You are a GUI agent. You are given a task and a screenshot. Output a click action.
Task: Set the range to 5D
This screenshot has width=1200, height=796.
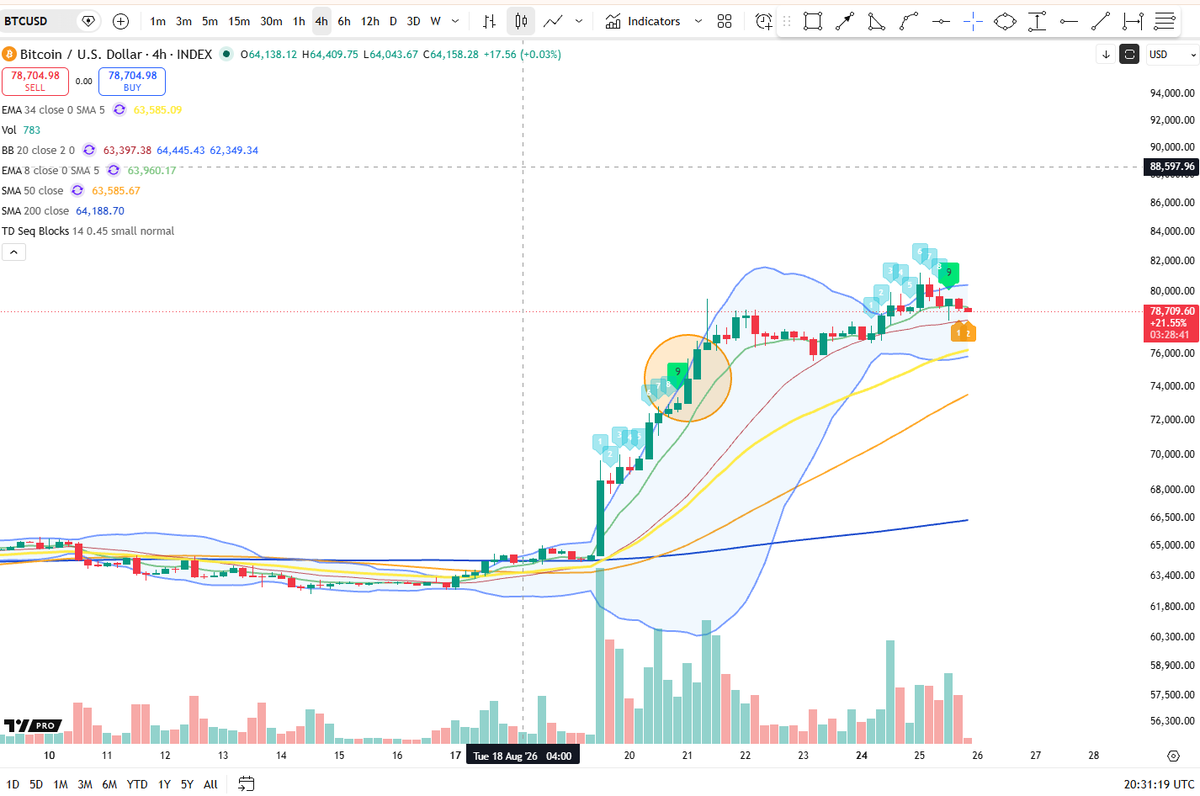click(x=36, y=785)
